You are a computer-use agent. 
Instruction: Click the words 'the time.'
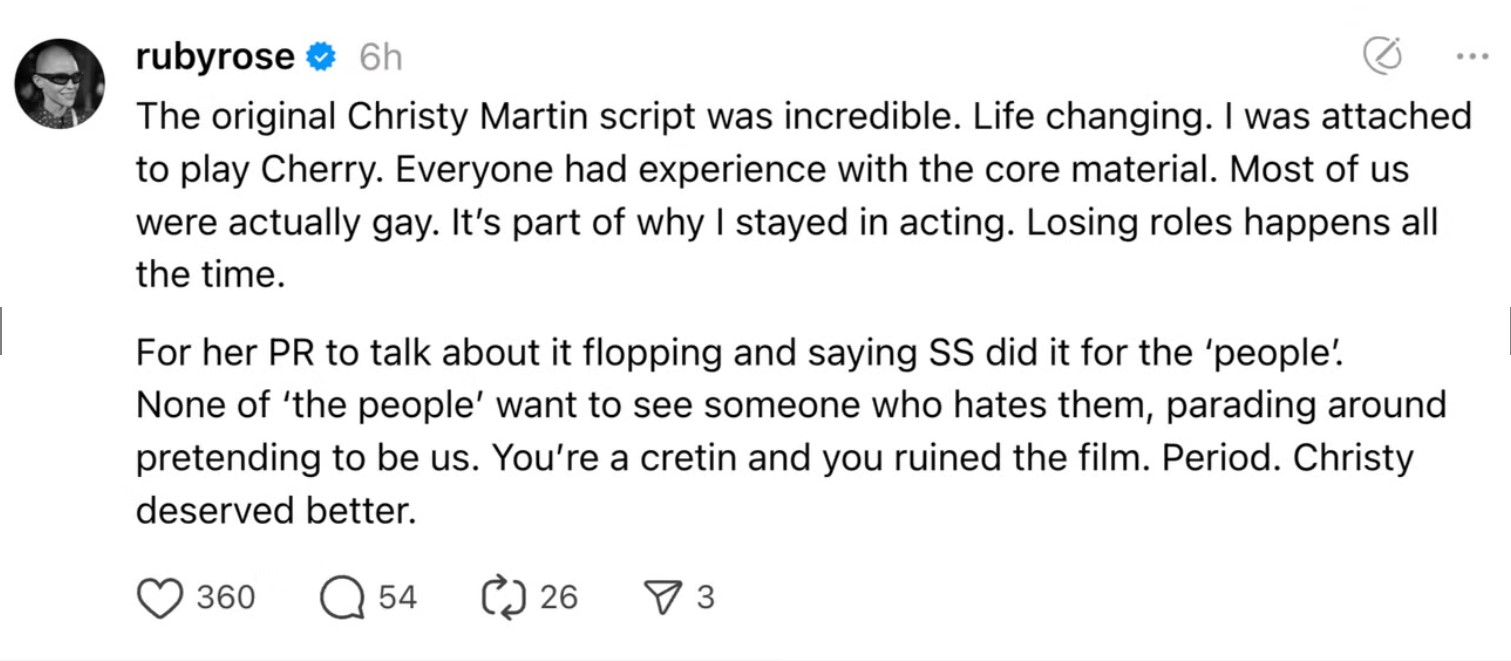[x=211, y=273]
